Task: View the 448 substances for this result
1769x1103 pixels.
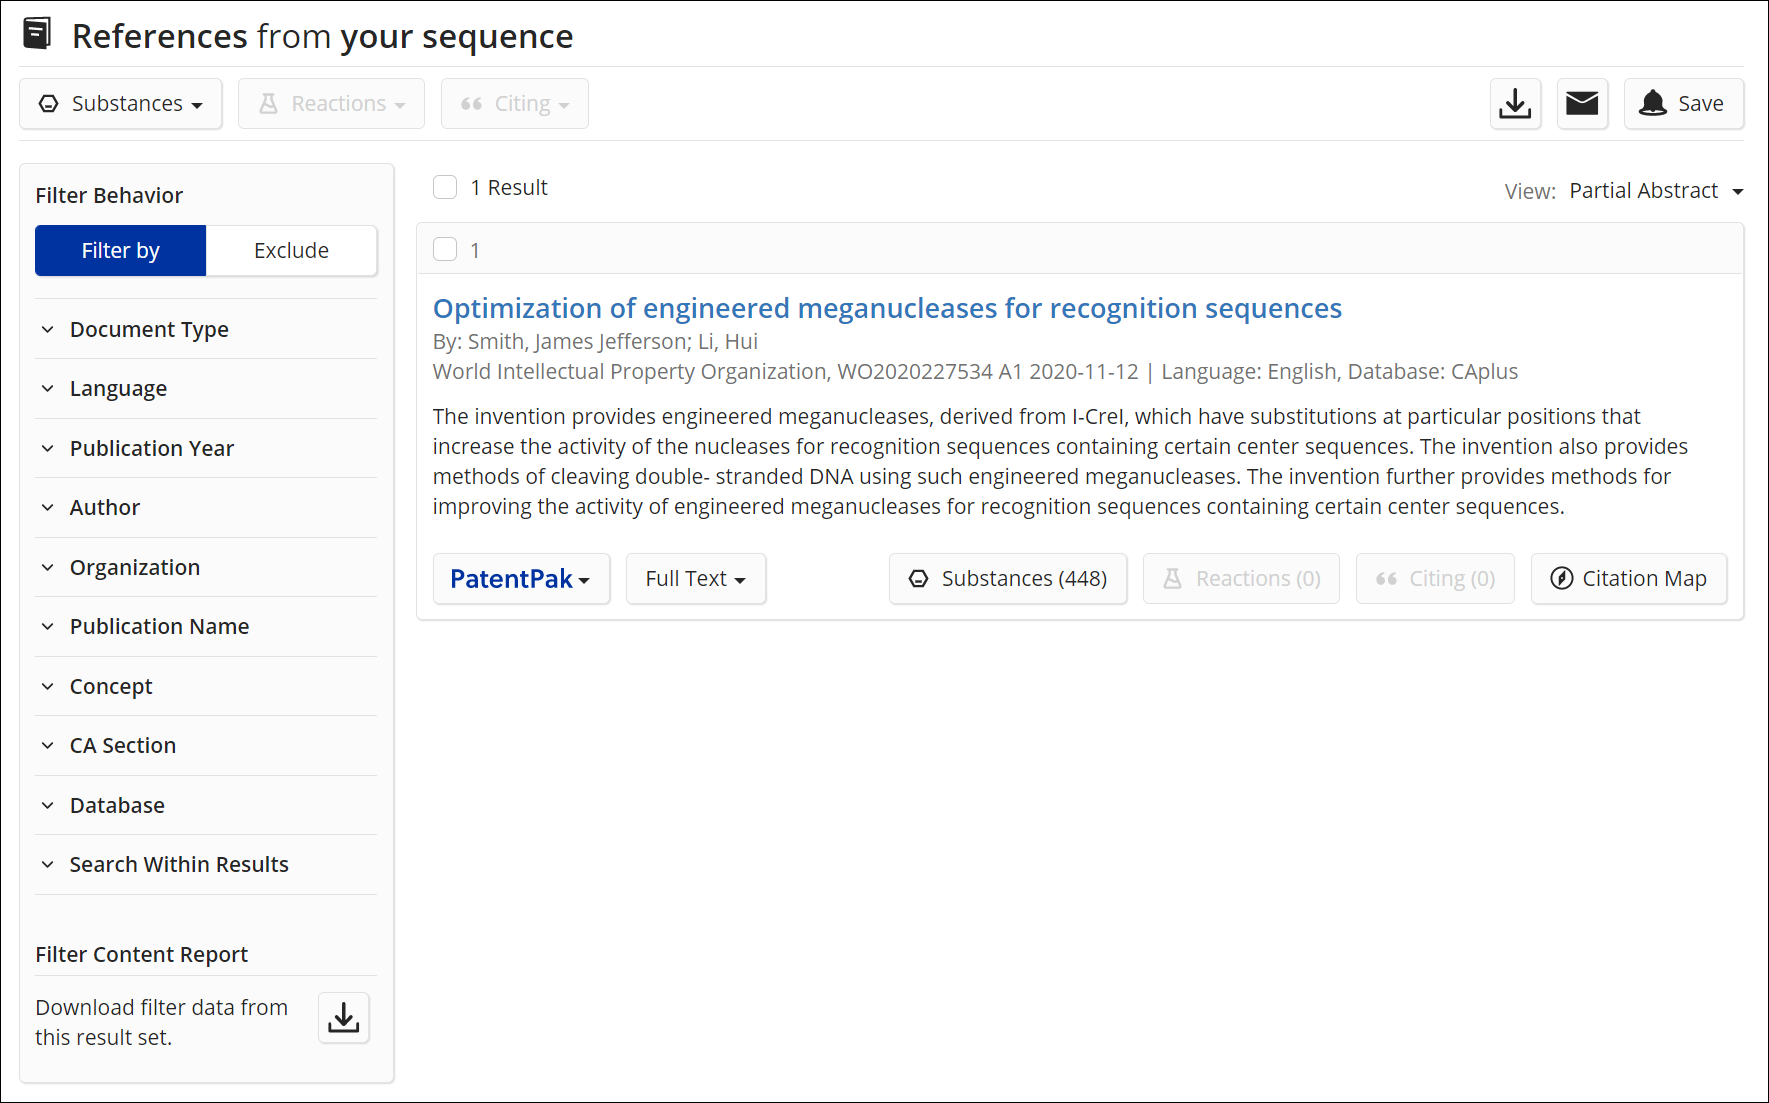Action: (x=1008, y=578)
